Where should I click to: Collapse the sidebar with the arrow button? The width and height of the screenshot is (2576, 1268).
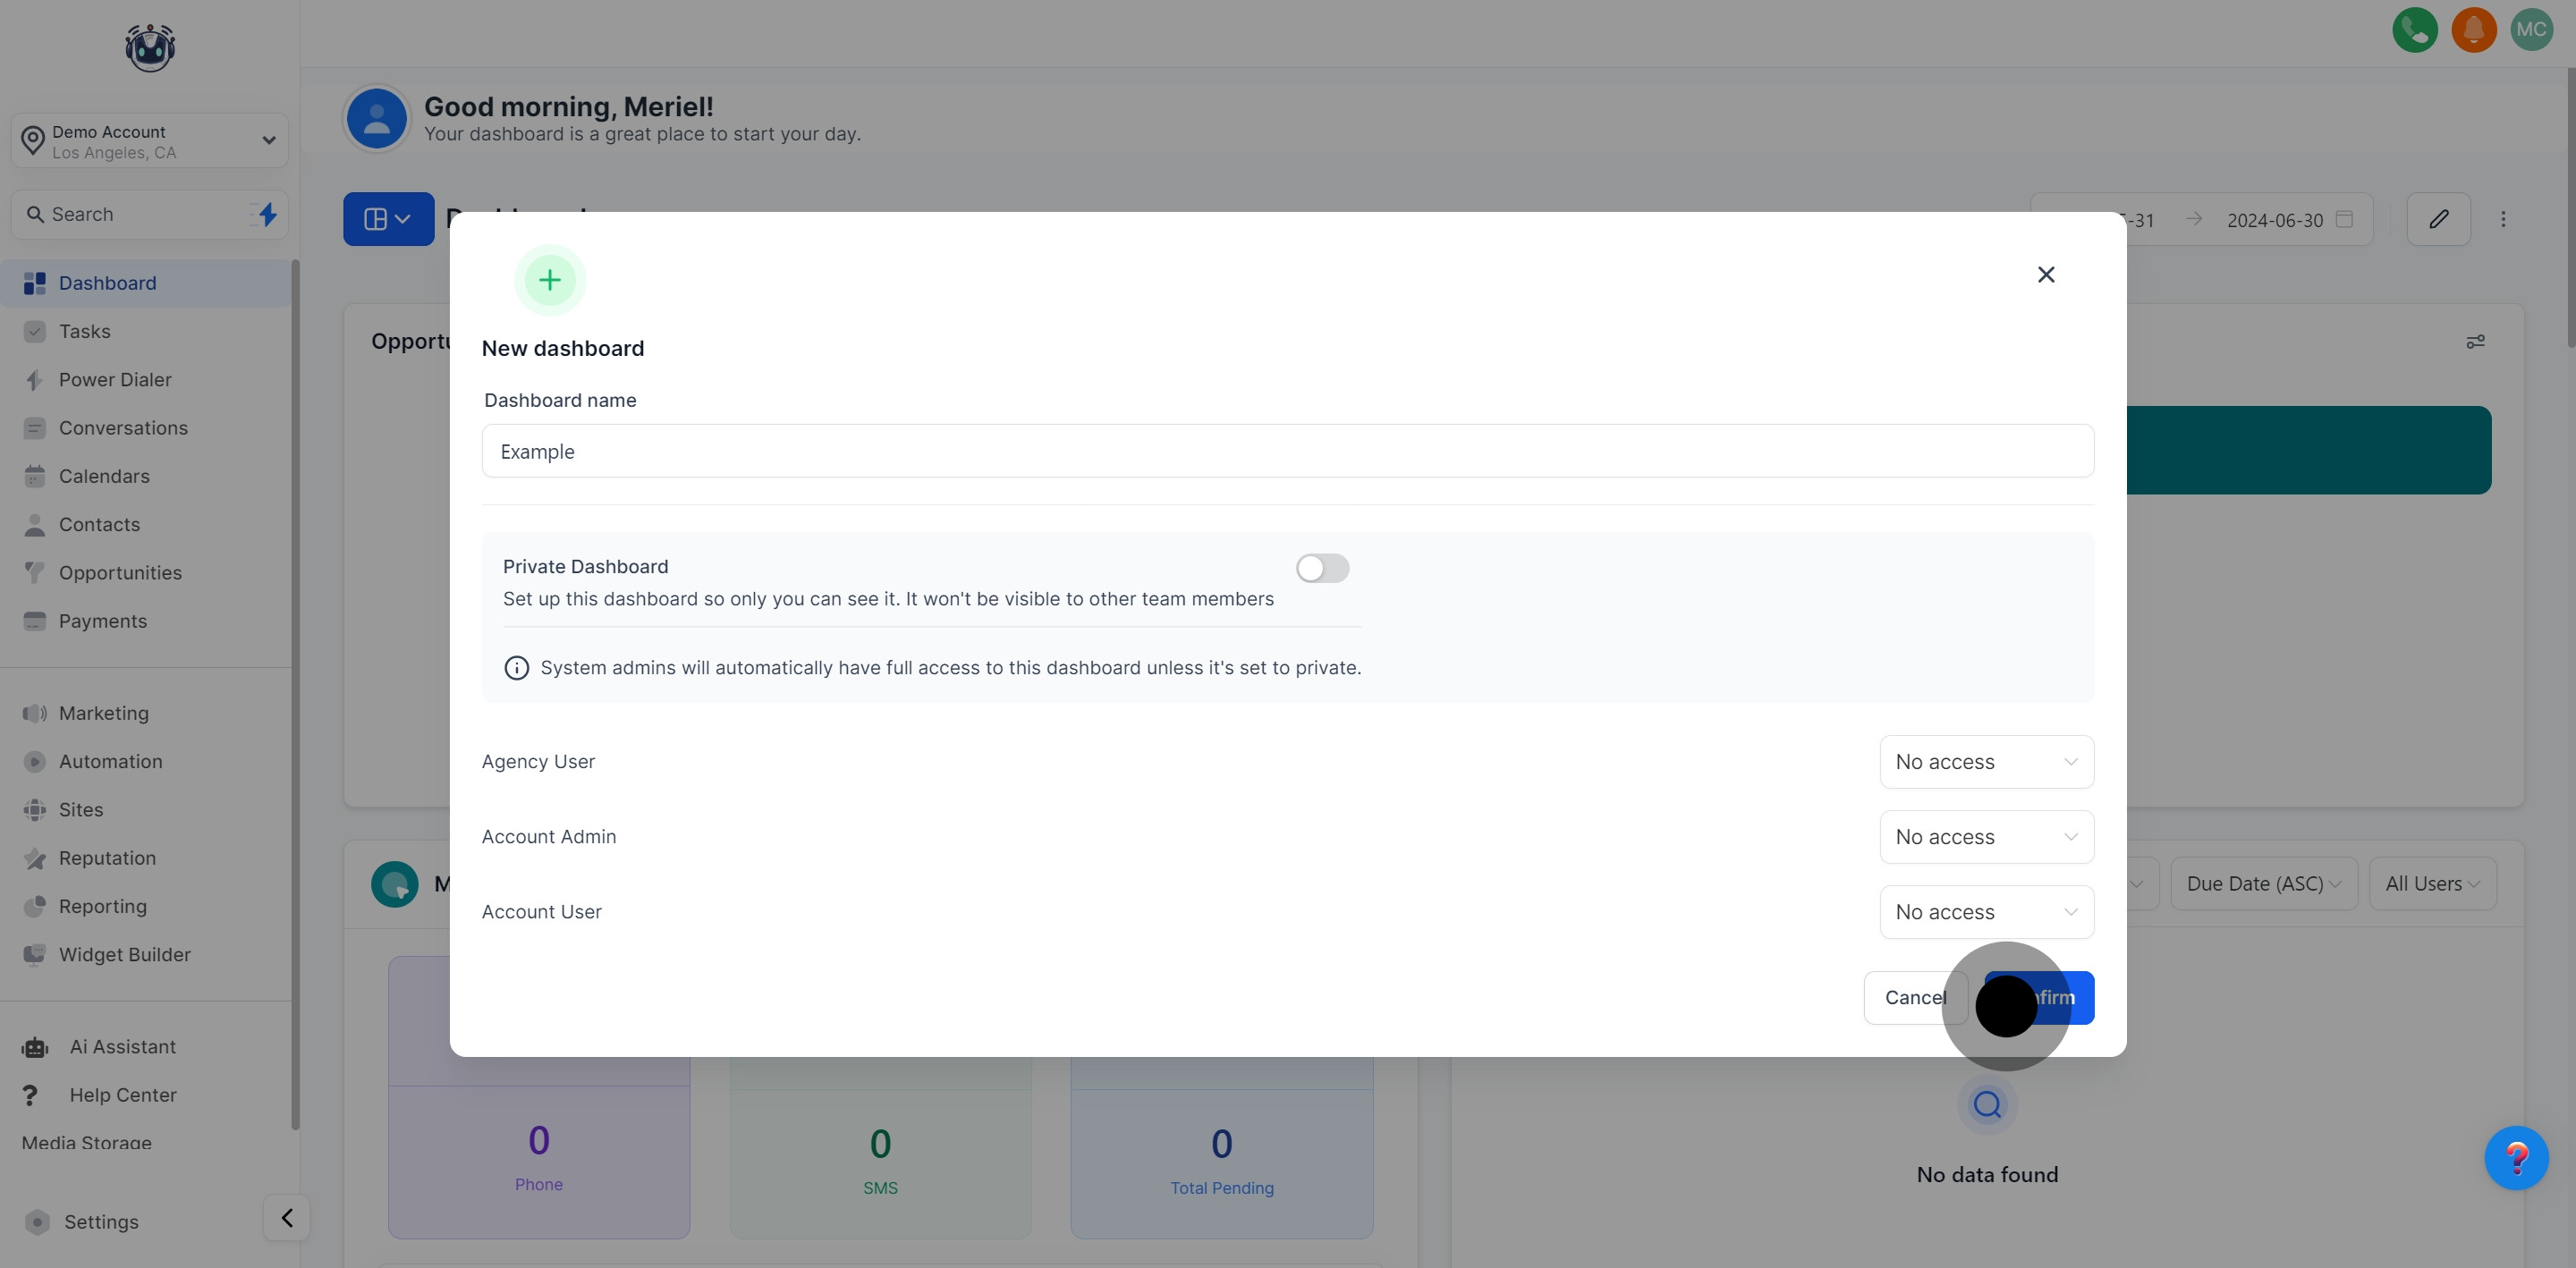(x=287, y=1218)
